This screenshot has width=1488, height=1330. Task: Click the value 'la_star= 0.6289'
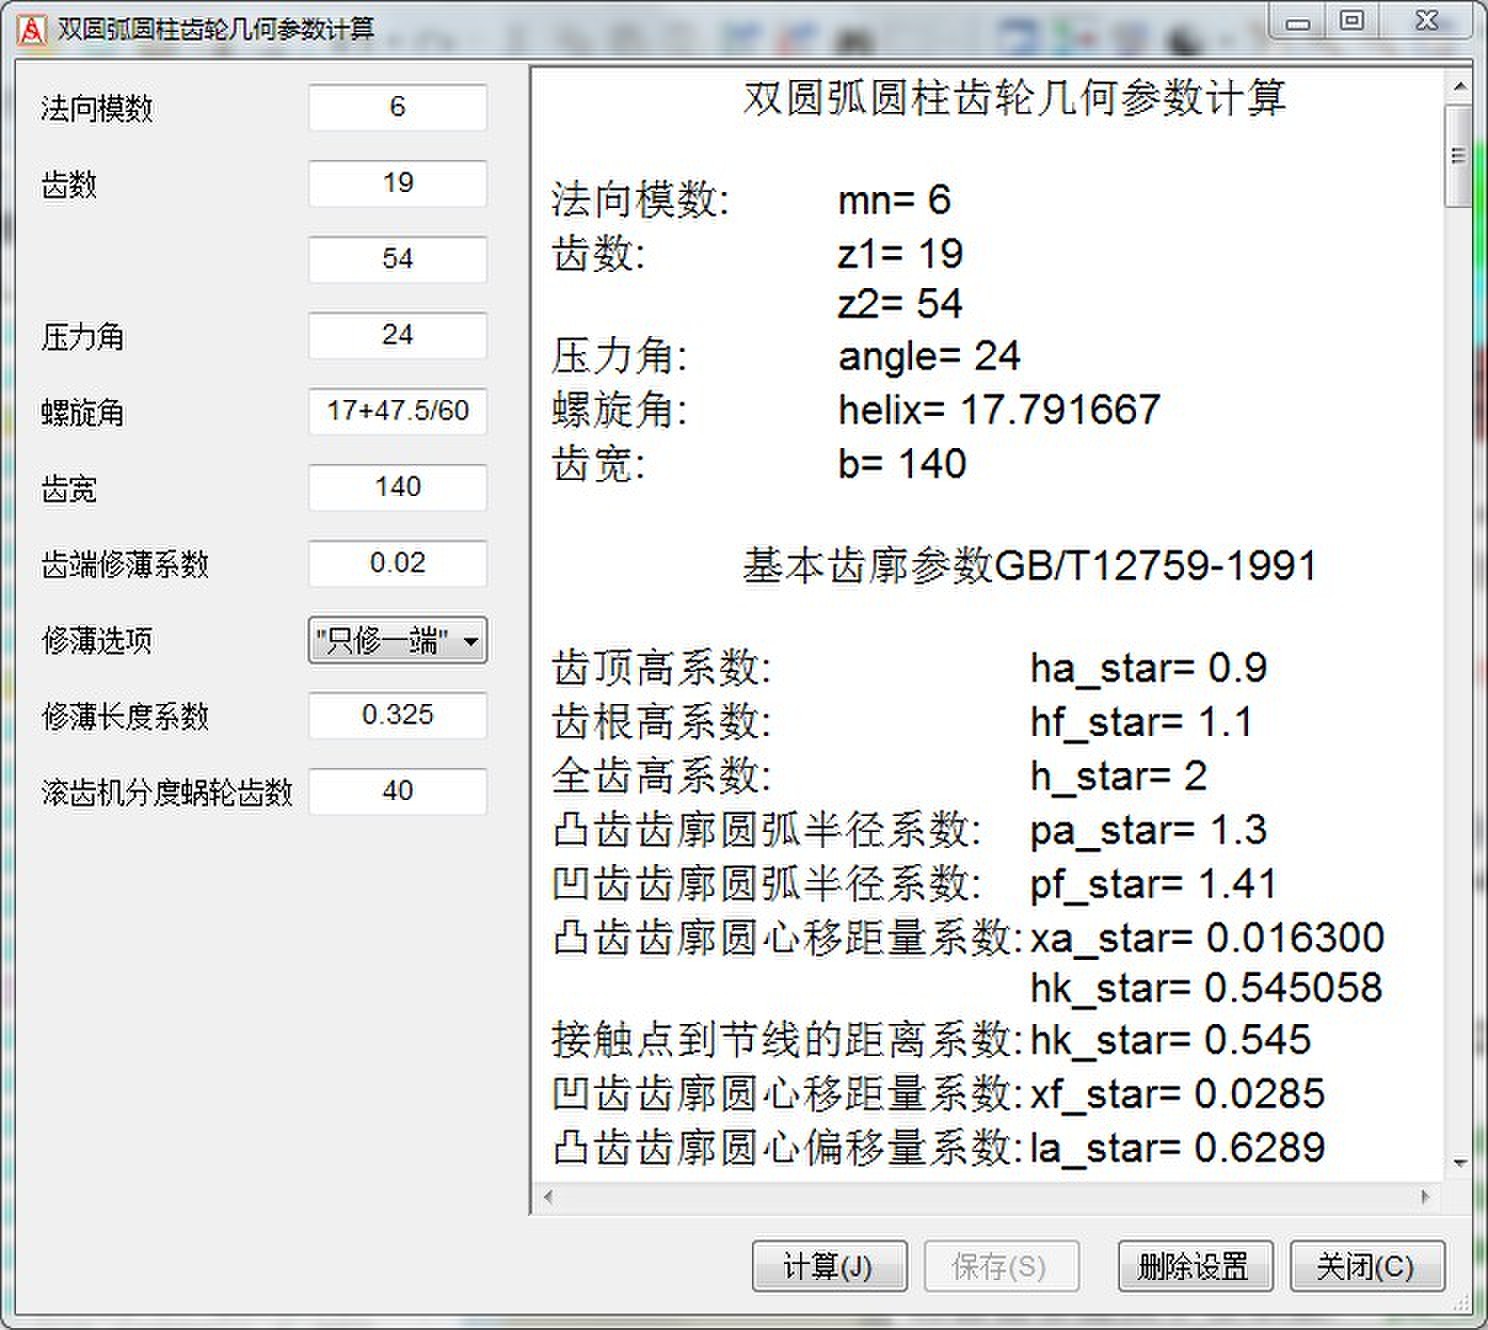pos(1177,1148)
